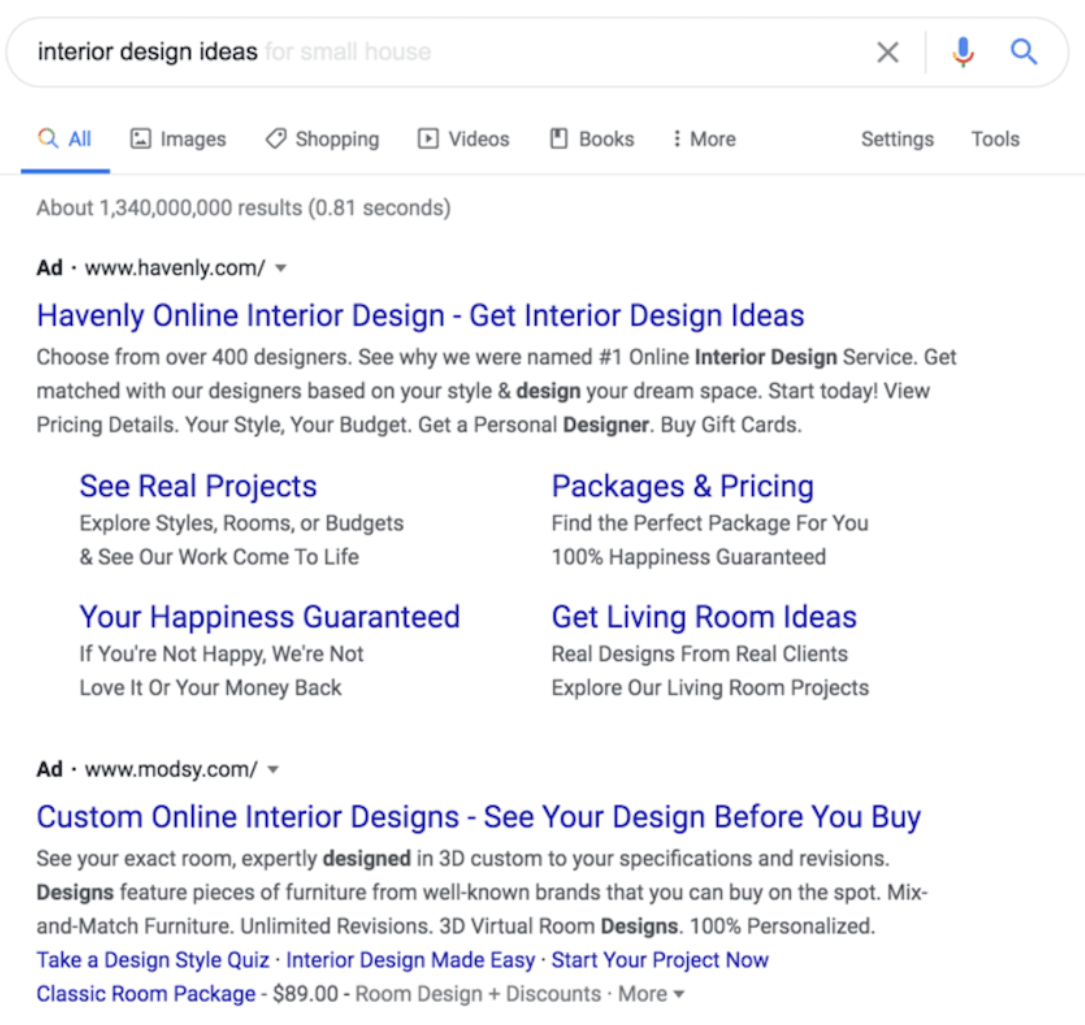
Task: Open the Havenly Online Interior Design headline
Action: point(420,316)
